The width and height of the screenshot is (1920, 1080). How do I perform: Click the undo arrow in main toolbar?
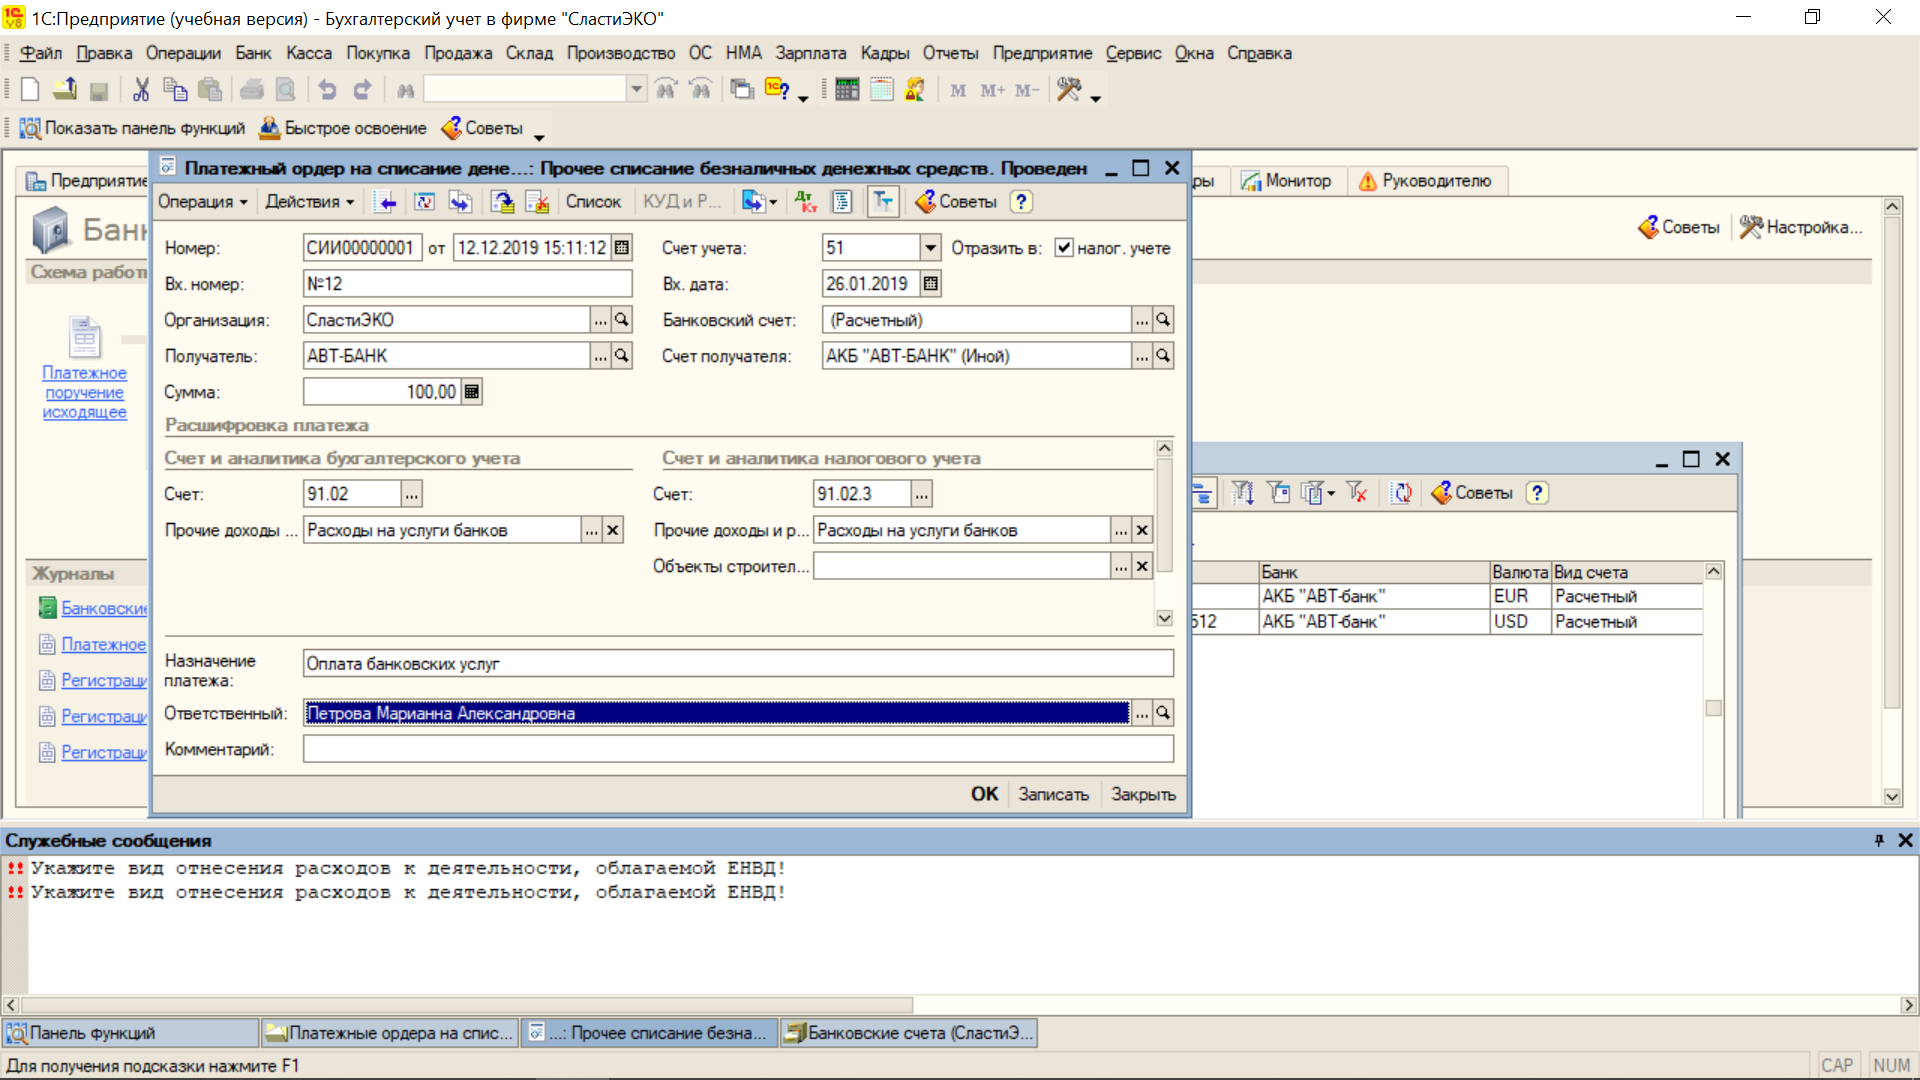pos(327,90)
